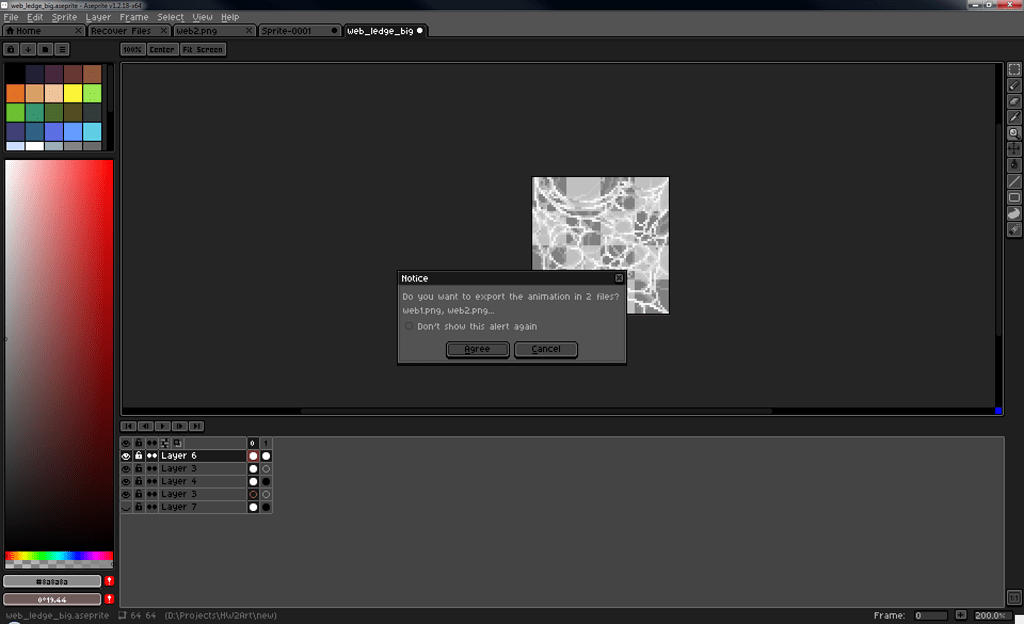
Task: Click the new frame icon beside Frame field
Action: (x=961, y=616)
